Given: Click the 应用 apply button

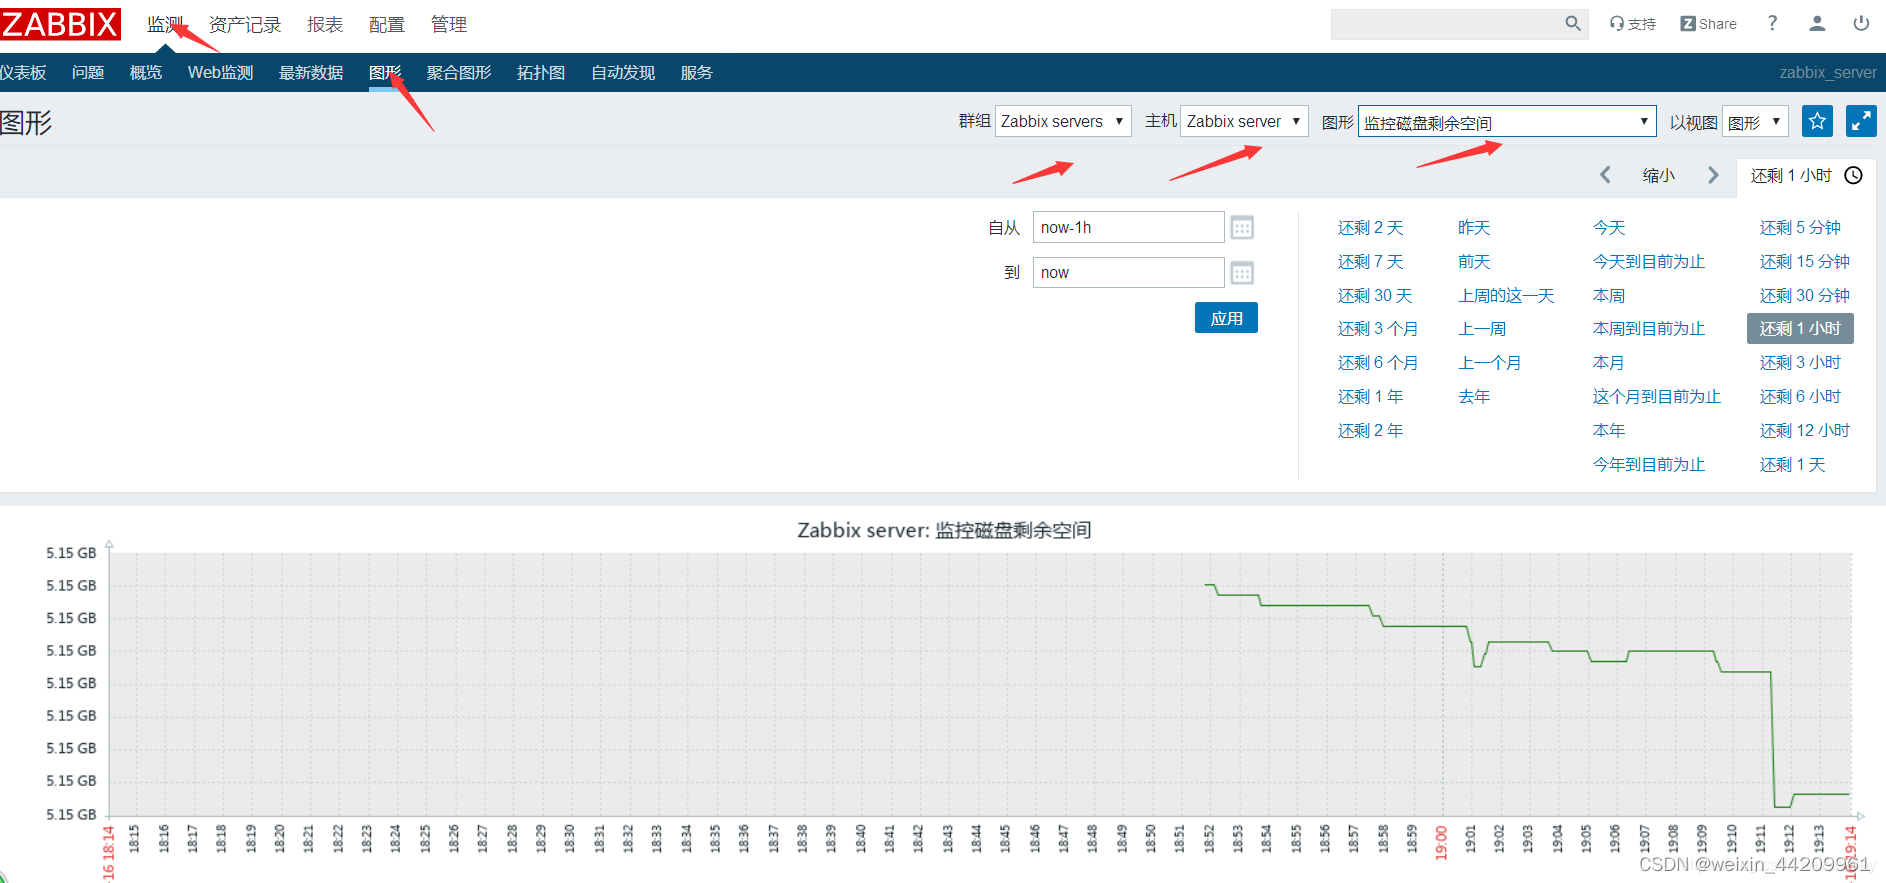Looking at the screenshot, I should [x=1226, y=318].
